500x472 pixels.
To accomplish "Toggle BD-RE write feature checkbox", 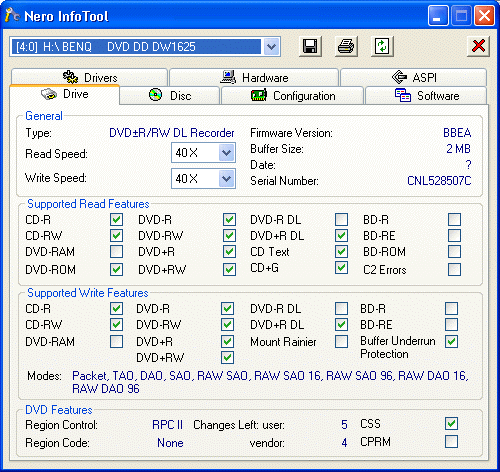I will 451,325.
